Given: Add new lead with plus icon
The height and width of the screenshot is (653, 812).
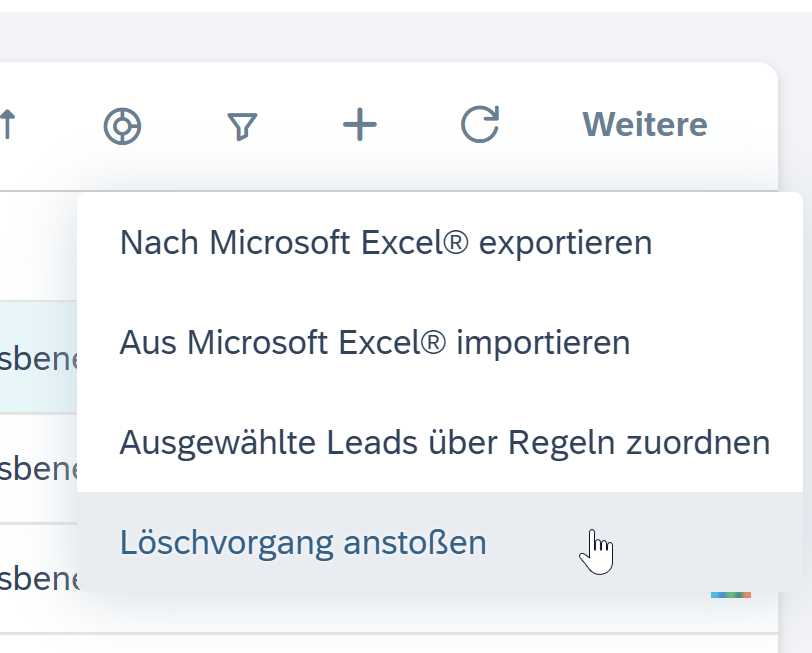Looking at the screenshot, I should [x=360, y=125].
